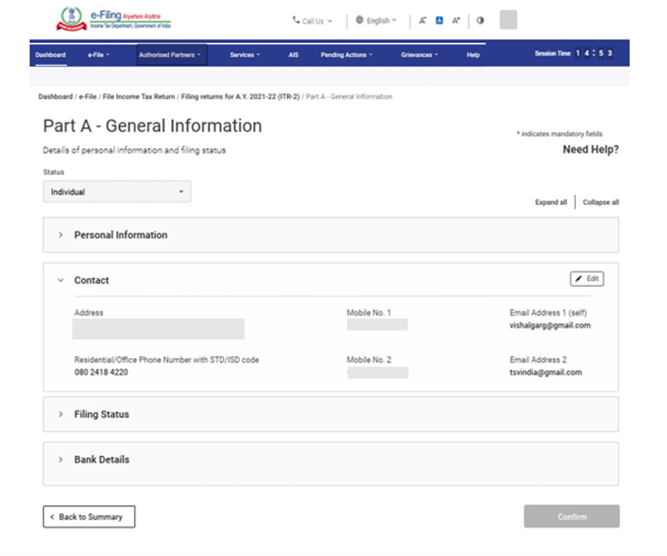Edit the Contact details
667x556 pixels.
click(587, 279)
